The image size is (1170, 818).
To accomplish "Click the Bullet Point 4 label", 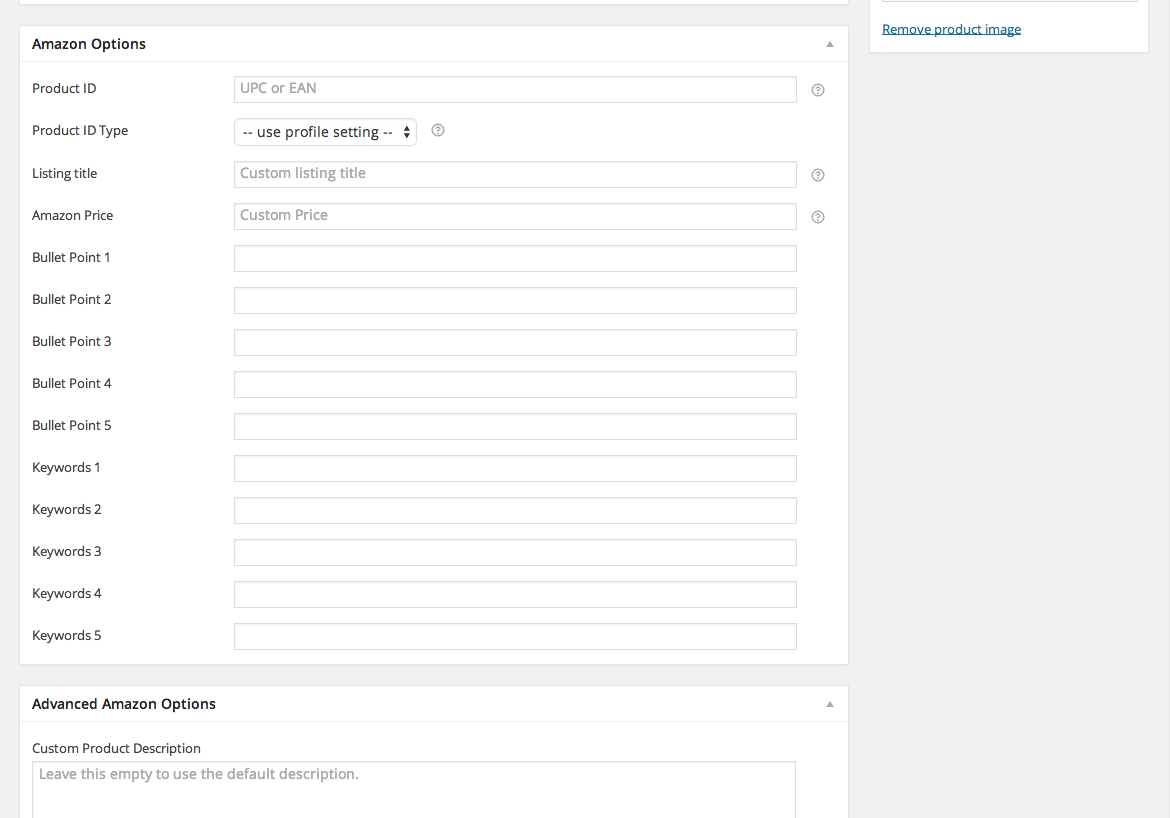I will [72, 383].
